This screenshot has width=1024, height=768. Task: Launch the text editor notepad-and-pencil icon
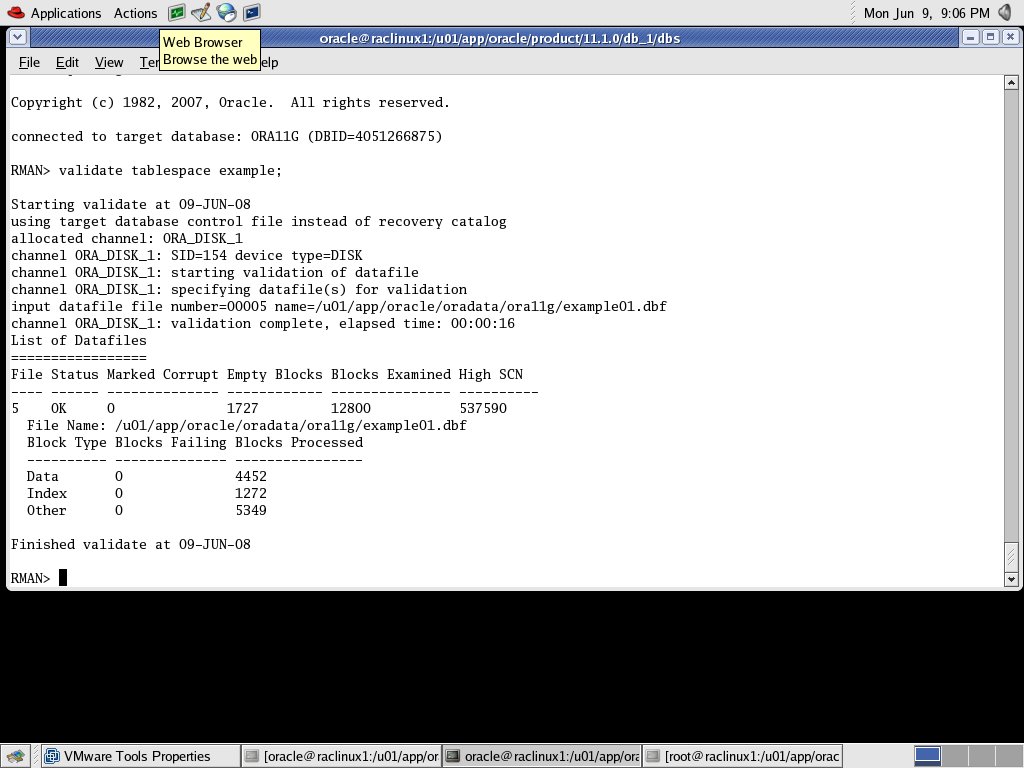point(201,12)
